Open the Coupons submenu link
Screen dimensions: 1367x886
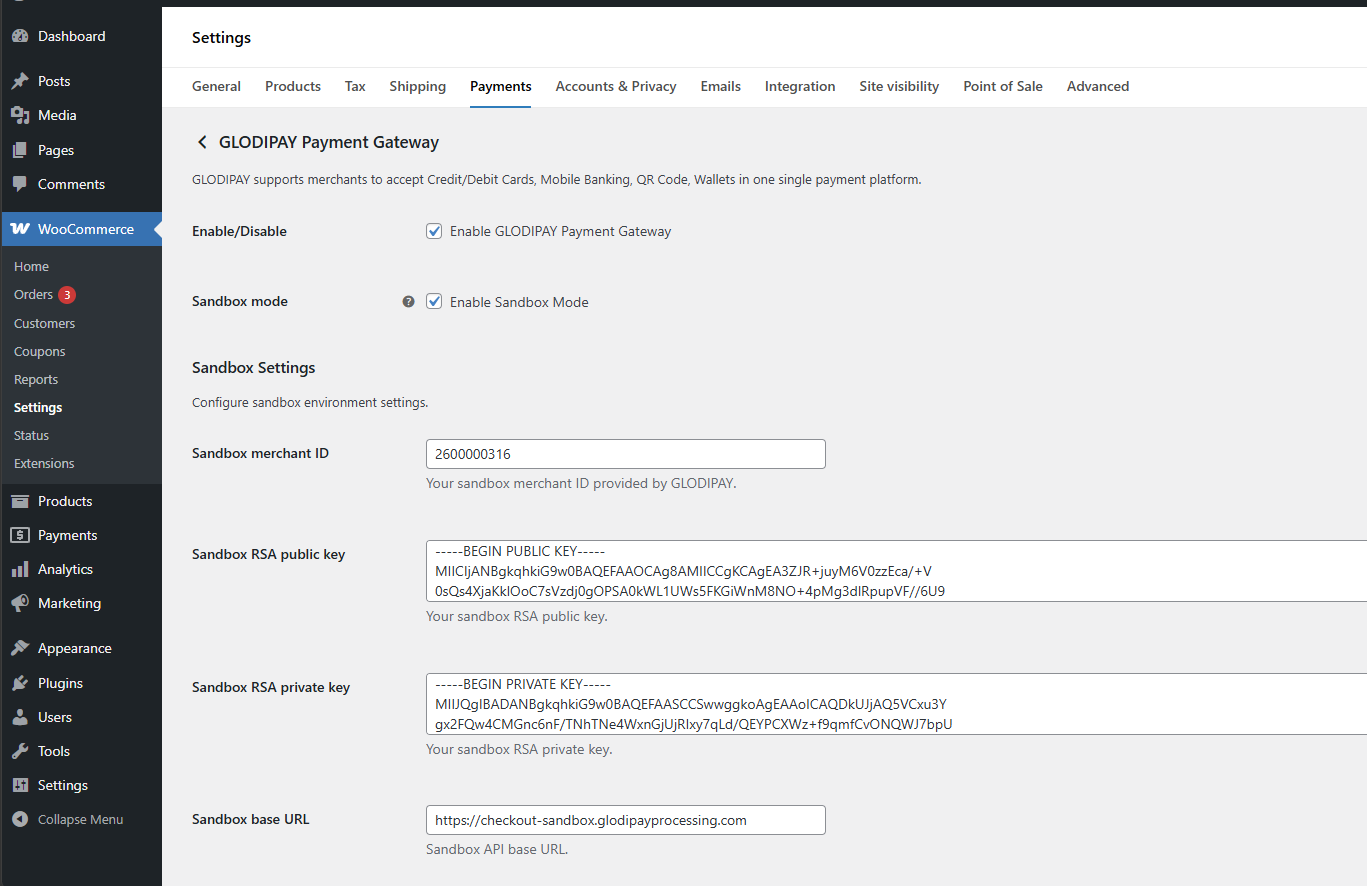tap(40, 351)
